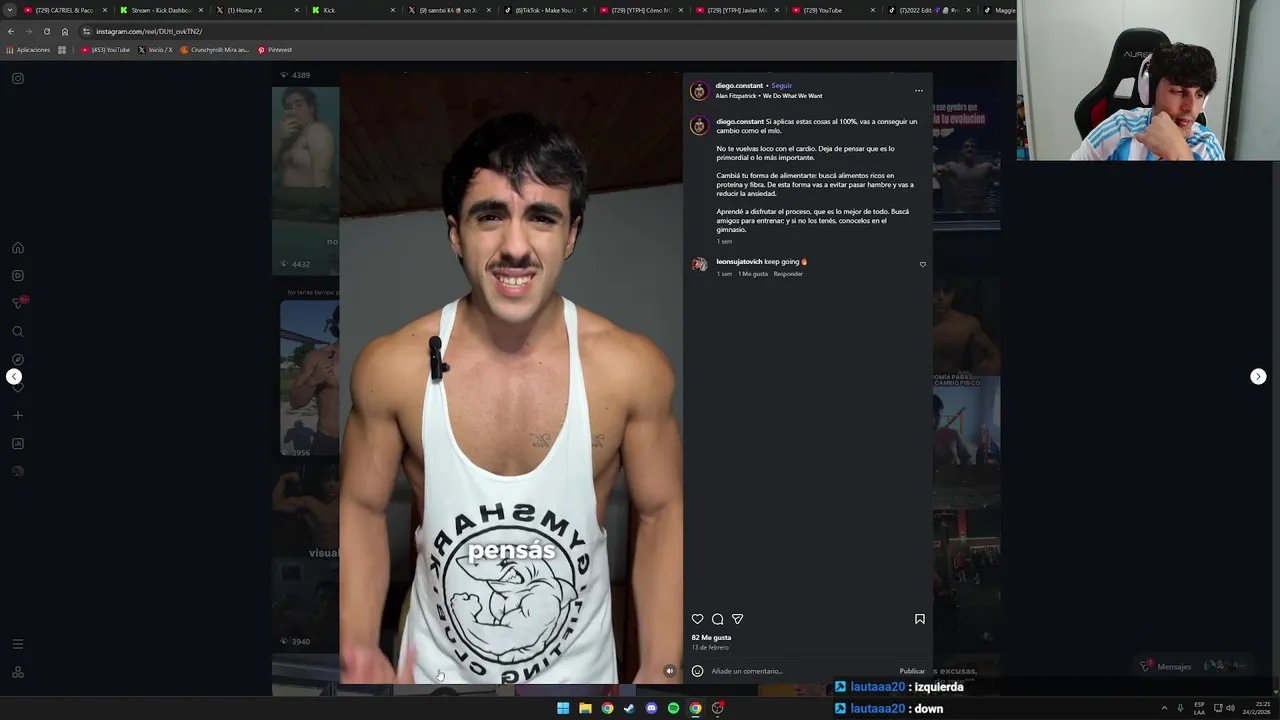Open Aplicaciones bookmarks shortcut
The image size is (1280, 720).
click(28, 50)
